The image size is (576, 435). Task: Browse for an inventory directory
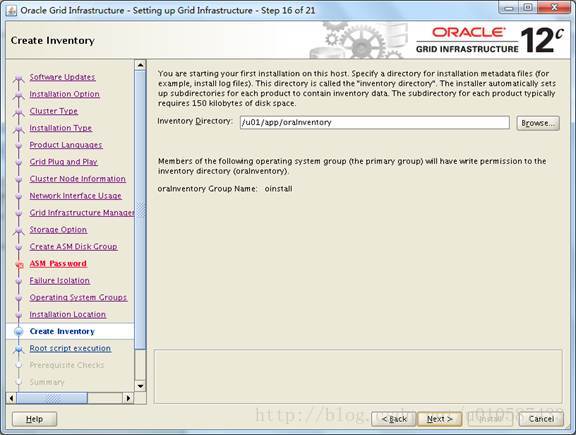(x=538, y=123)
